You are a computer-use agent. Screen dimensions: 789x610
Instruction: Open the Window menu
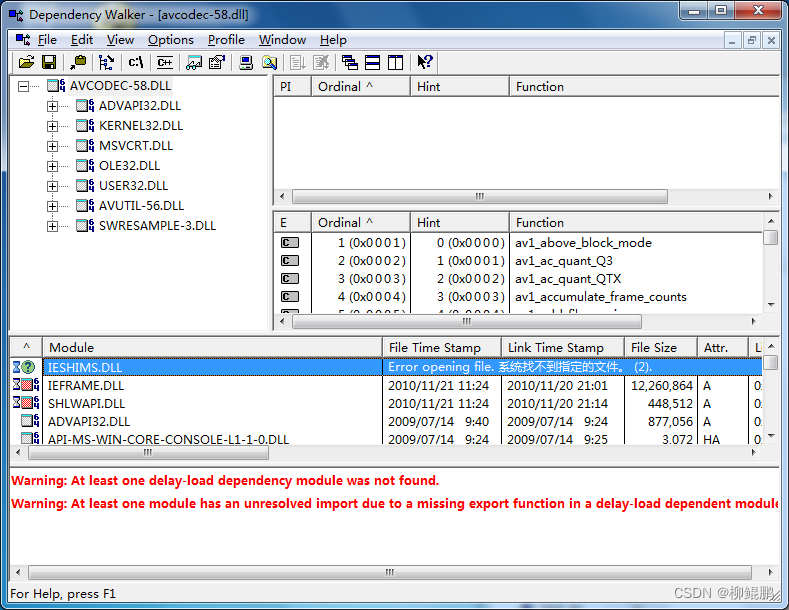click(x=282, y=40)
